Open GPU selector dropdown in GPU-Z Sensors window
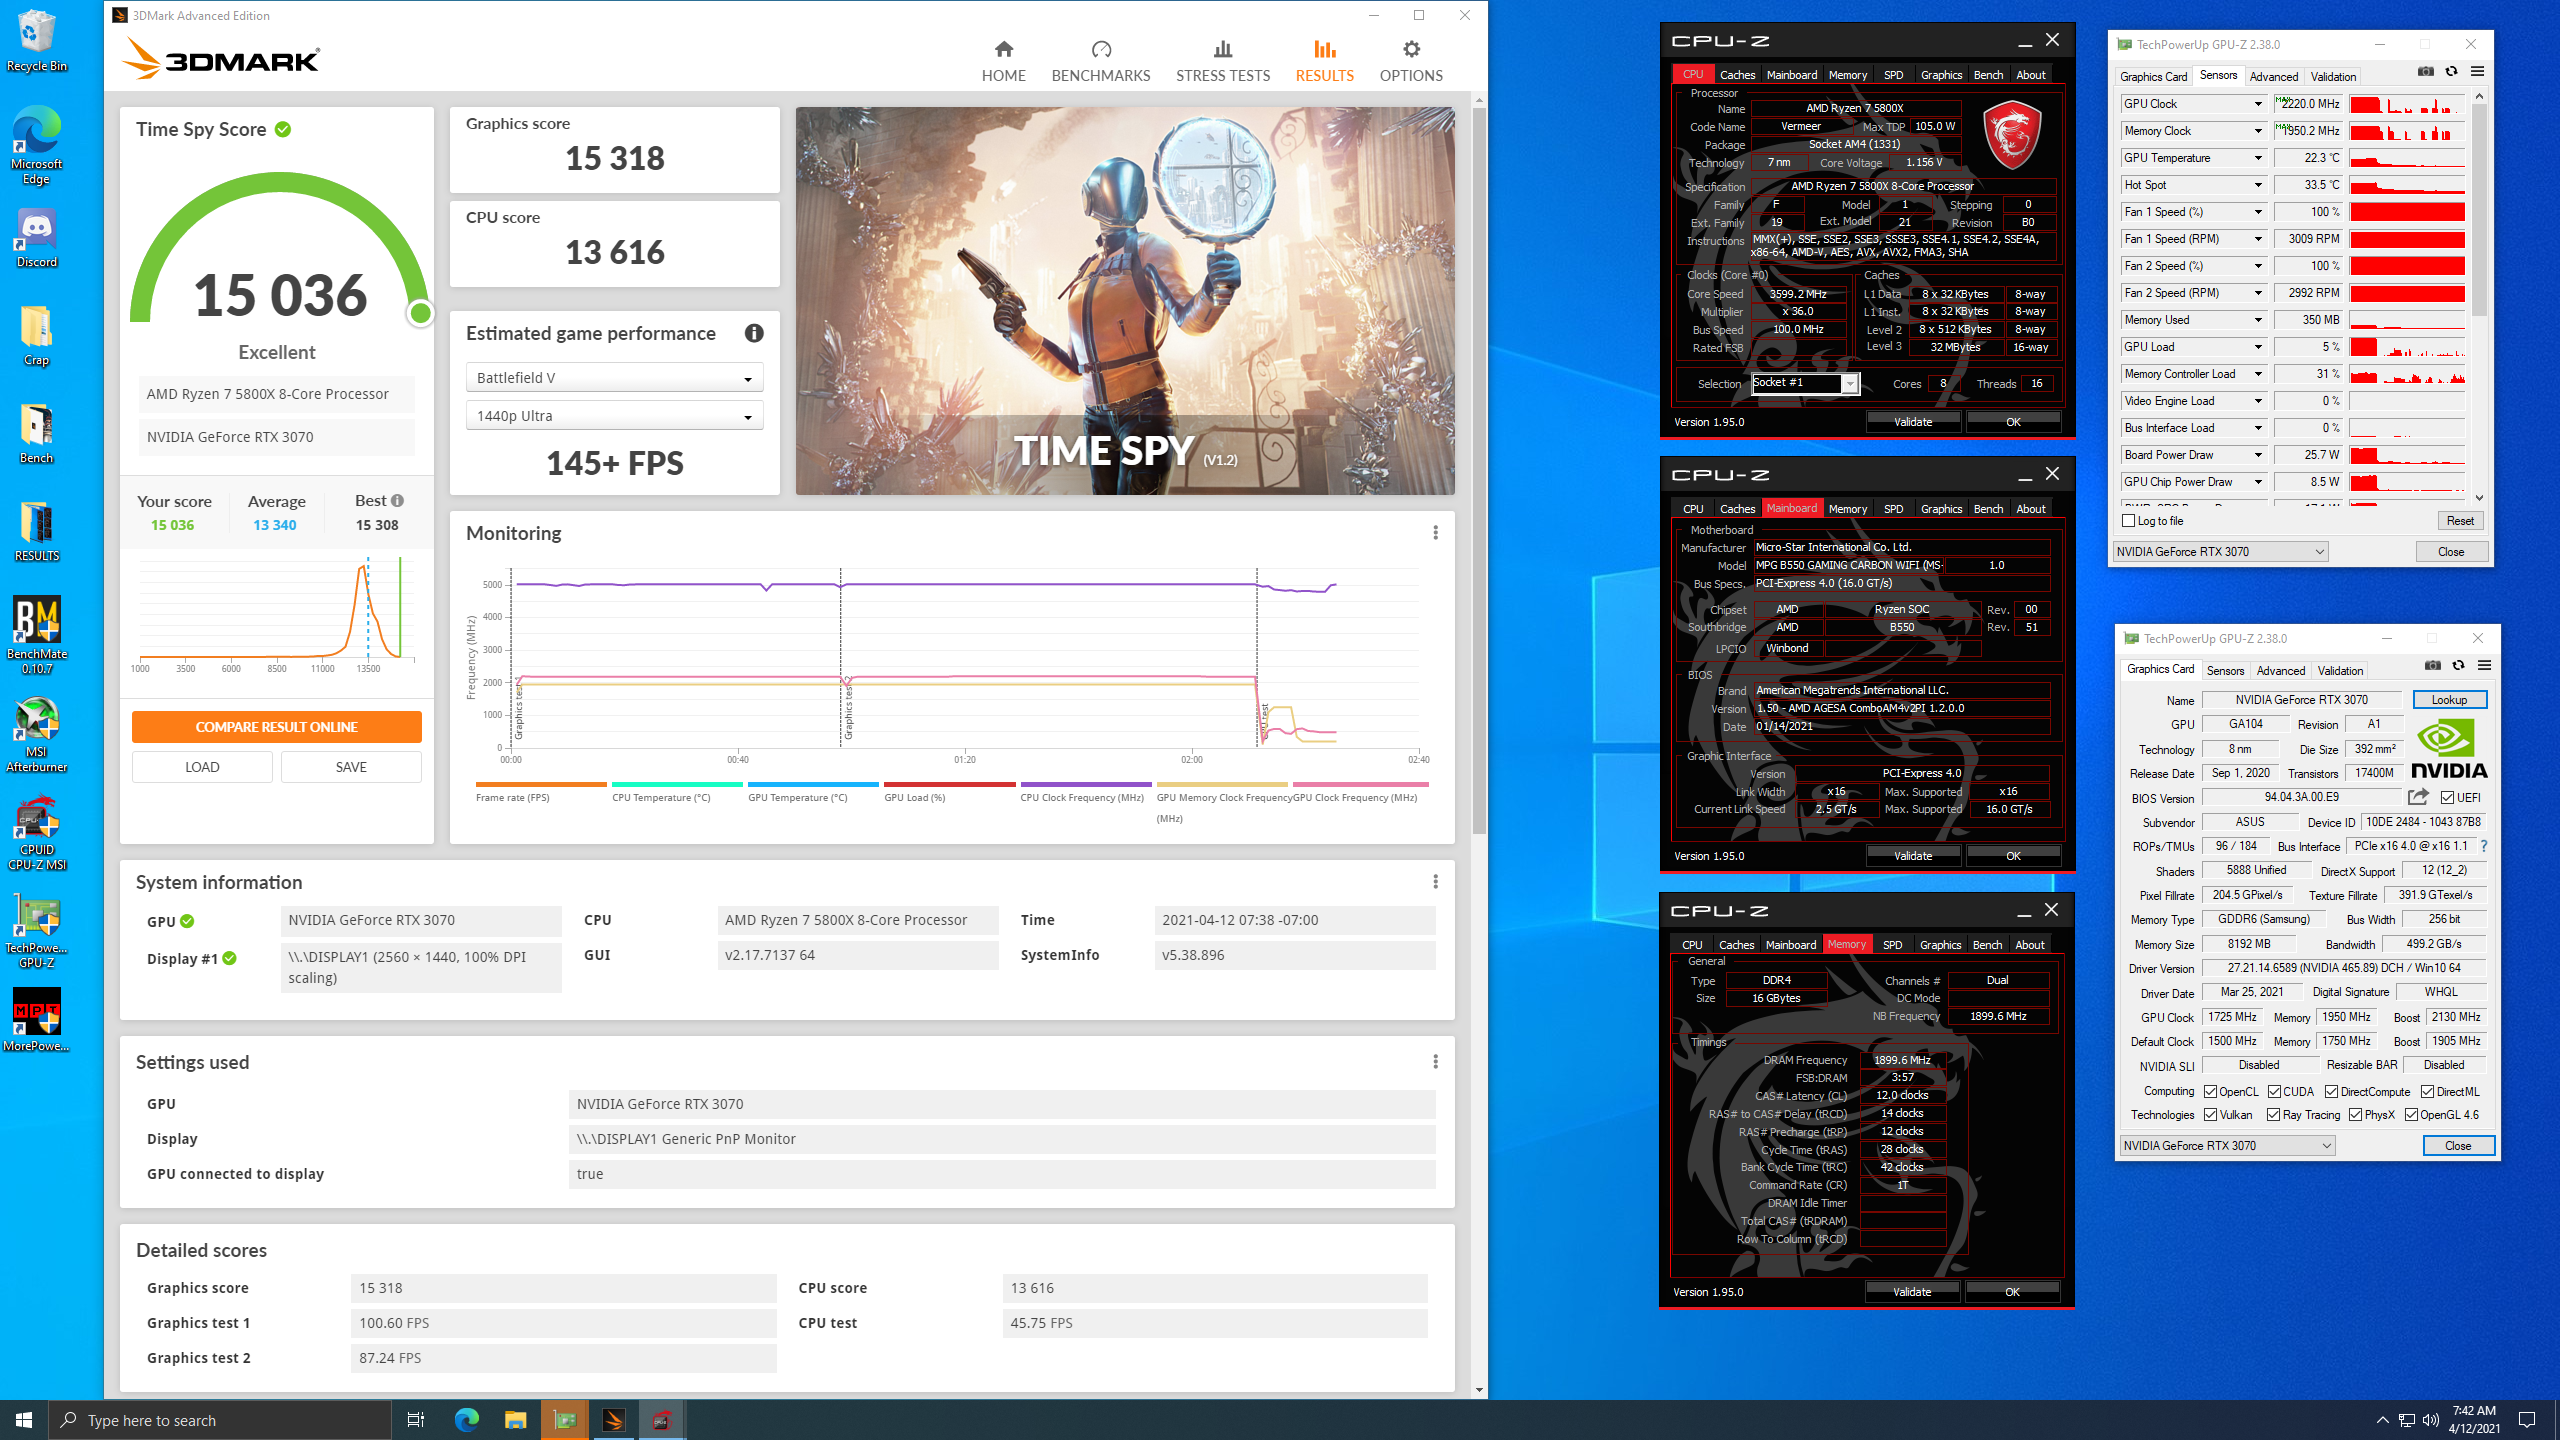This screenshot has width=2560, height=1440. 2220,552
